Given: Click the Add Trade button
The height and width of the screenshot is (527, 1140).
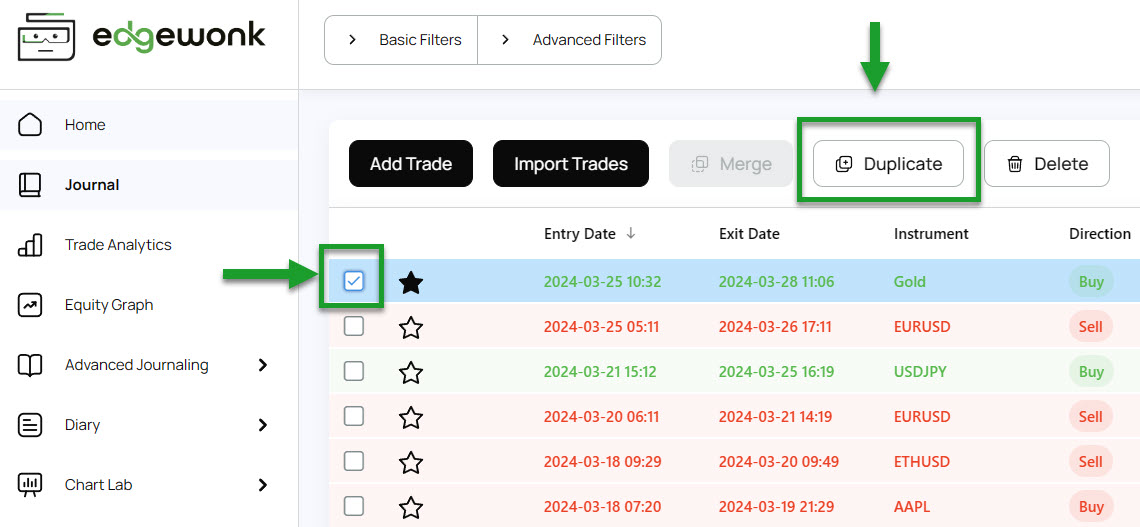Looking at the screenshot, I should tap(411, 164).
